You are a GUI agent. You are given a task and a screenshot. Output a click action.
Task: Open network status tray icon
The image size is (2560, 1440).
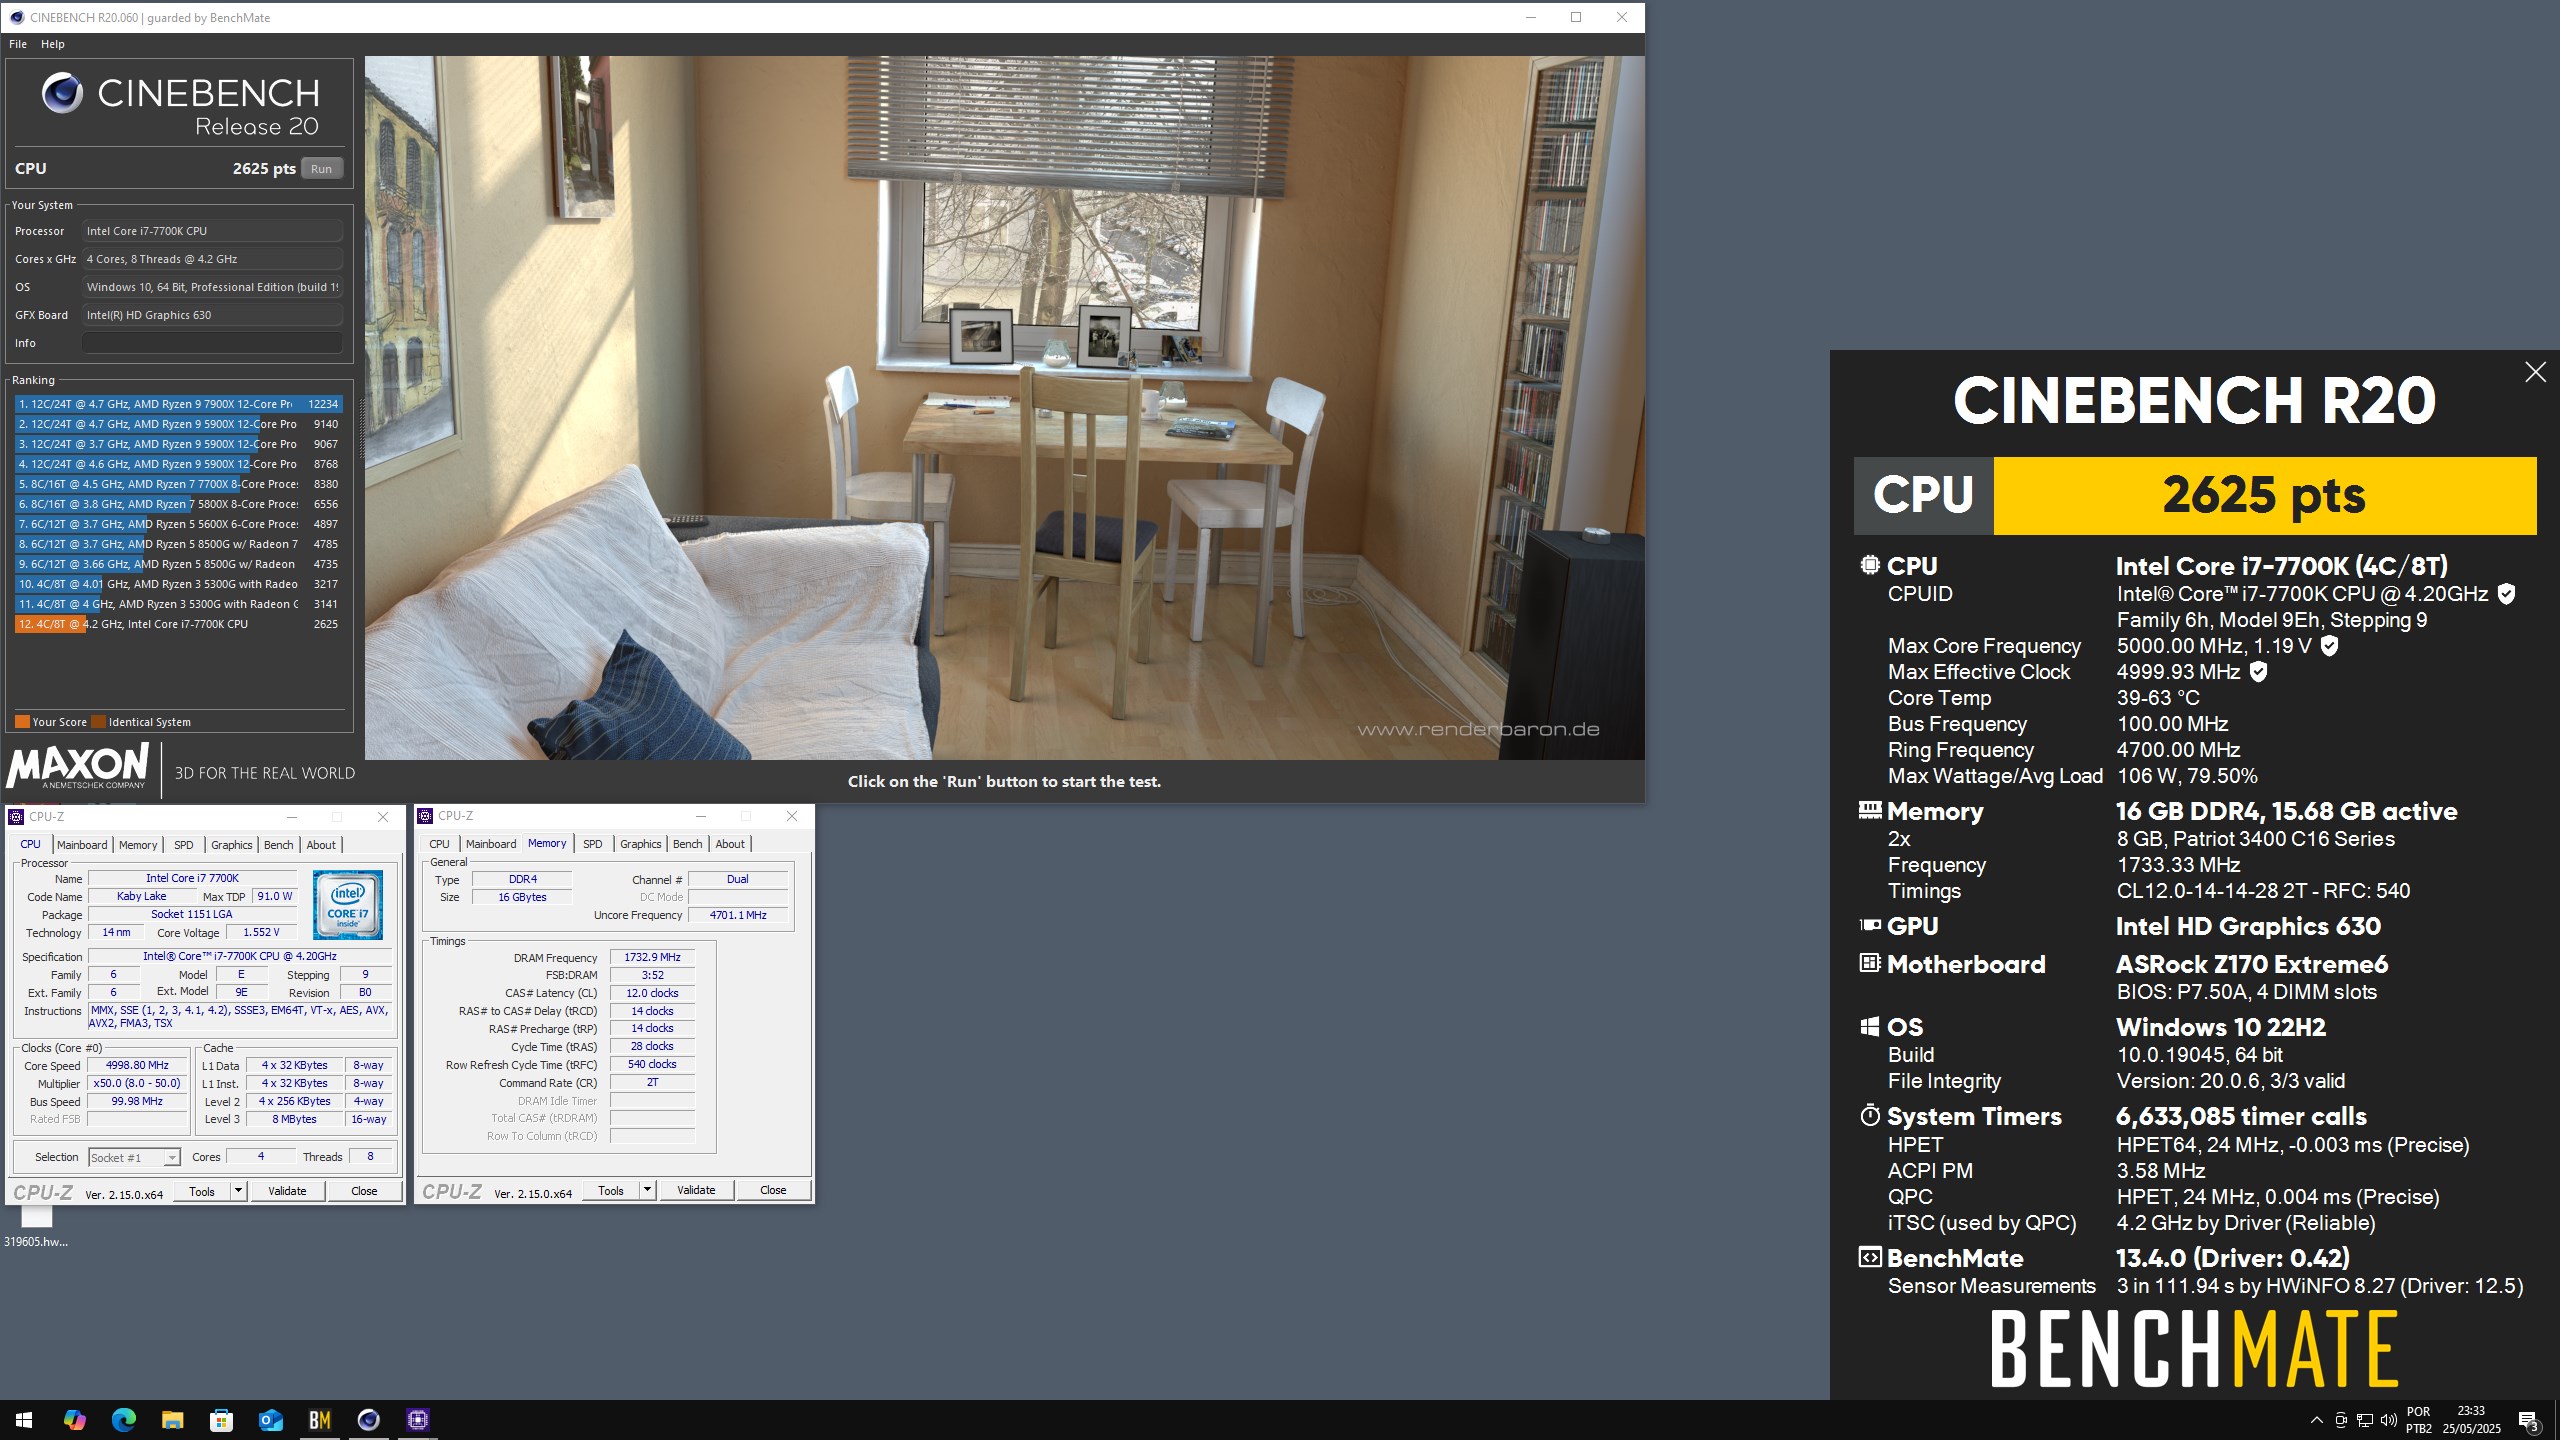(2365, 1420)
